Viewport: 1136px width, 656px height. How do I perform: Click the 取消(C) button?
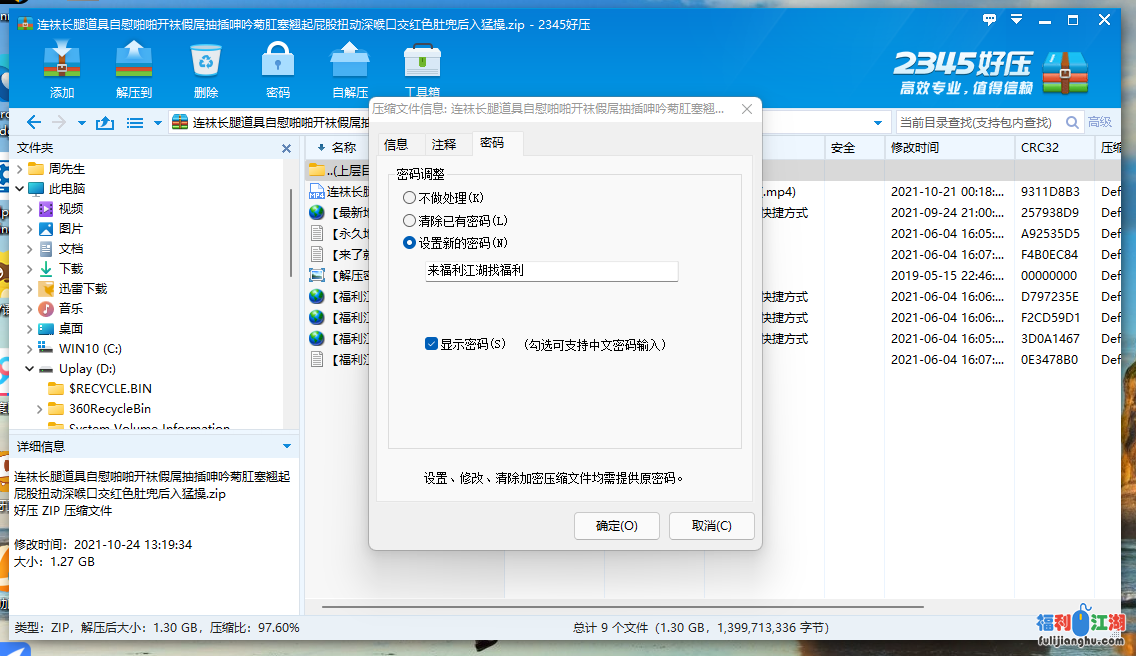click(711, 526)
